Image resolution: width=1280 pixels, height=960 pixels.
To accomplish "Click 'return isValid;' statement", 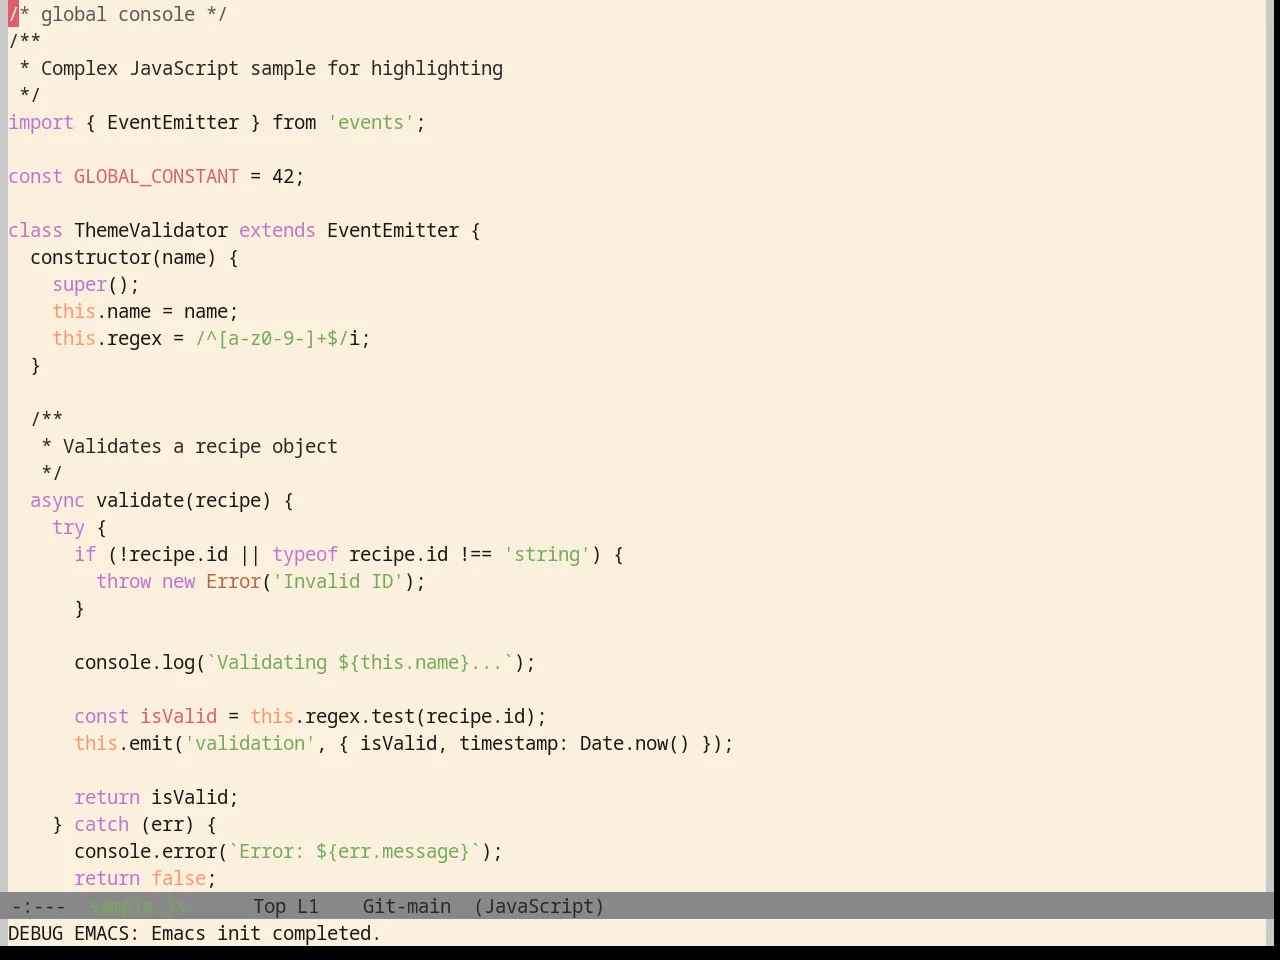I will click(x=156, y=798).
